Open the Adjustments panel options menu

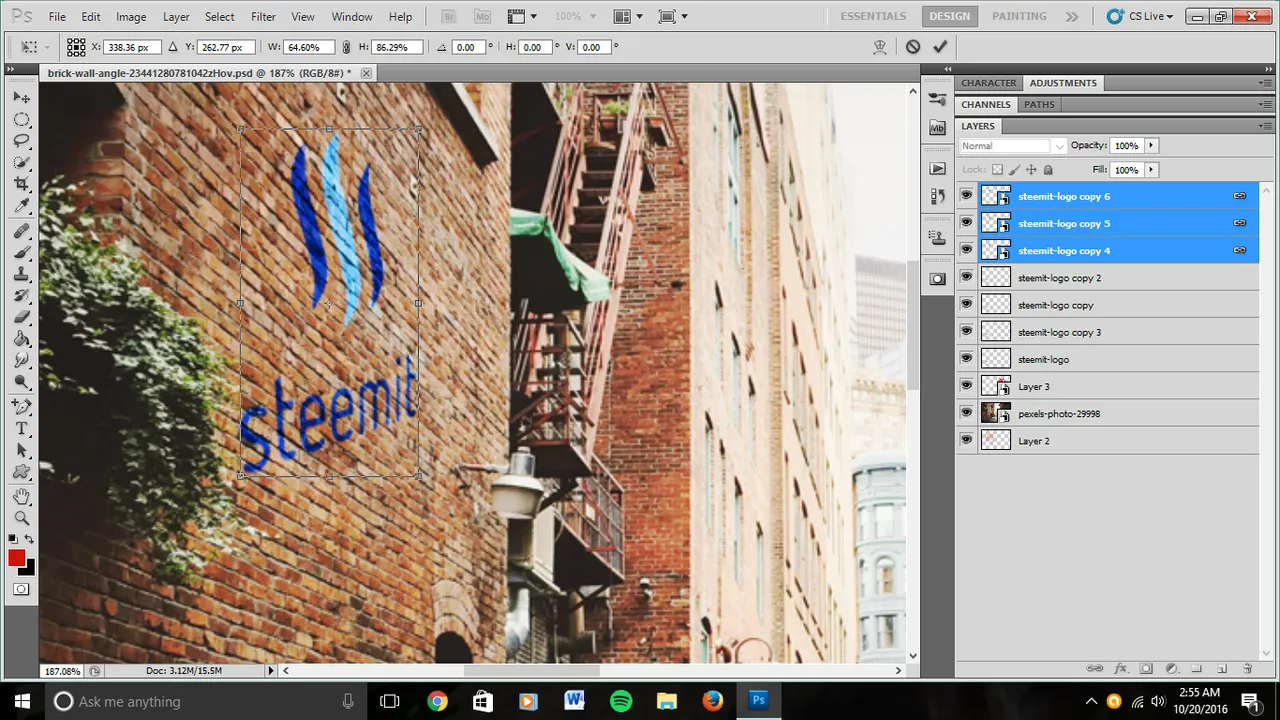(x=1265, y=83)
